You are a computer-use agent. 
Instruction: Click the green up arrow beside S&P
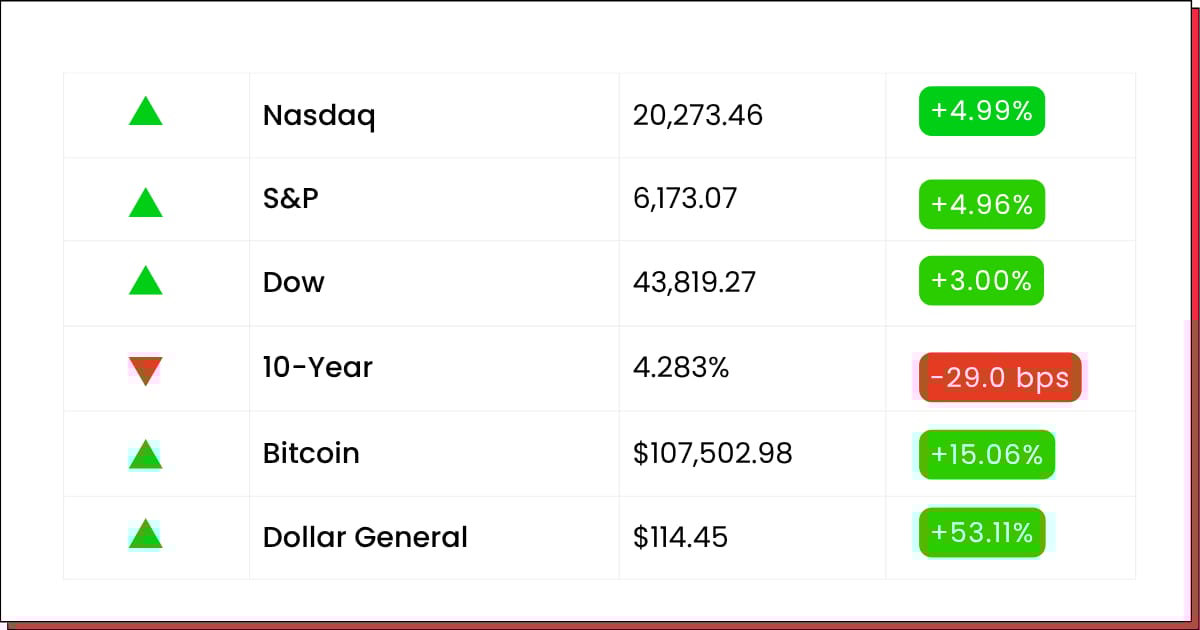(145, 203)
